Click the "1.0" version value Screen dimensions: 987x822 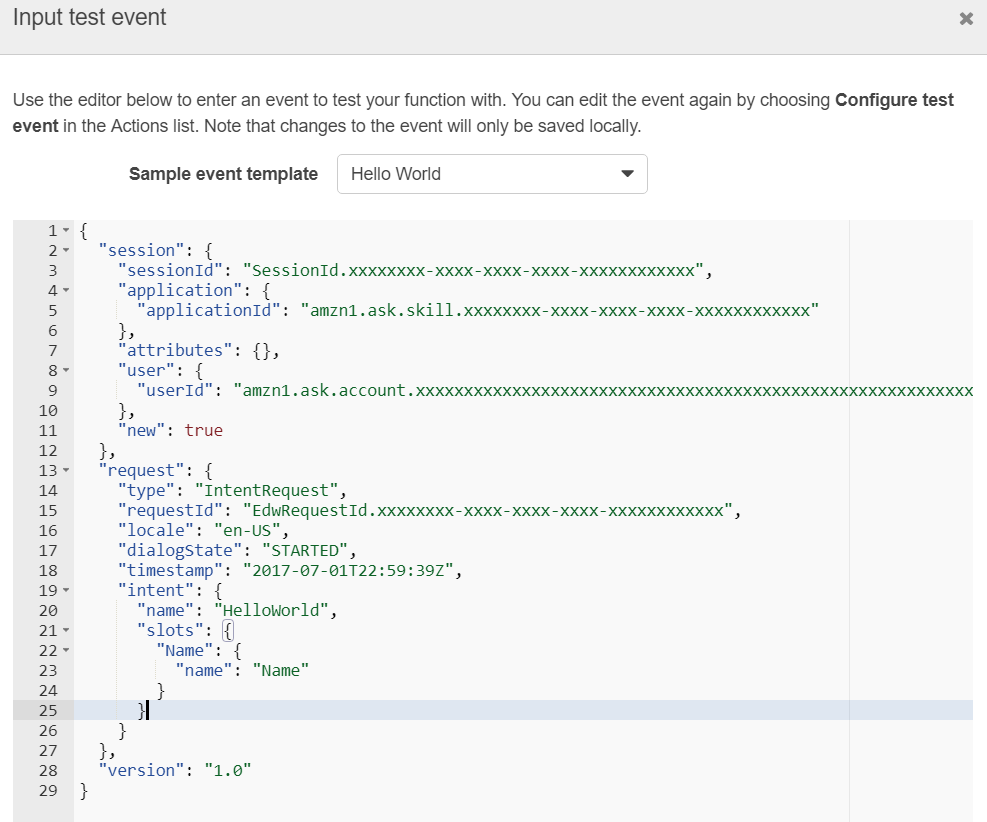pos(227,771)
